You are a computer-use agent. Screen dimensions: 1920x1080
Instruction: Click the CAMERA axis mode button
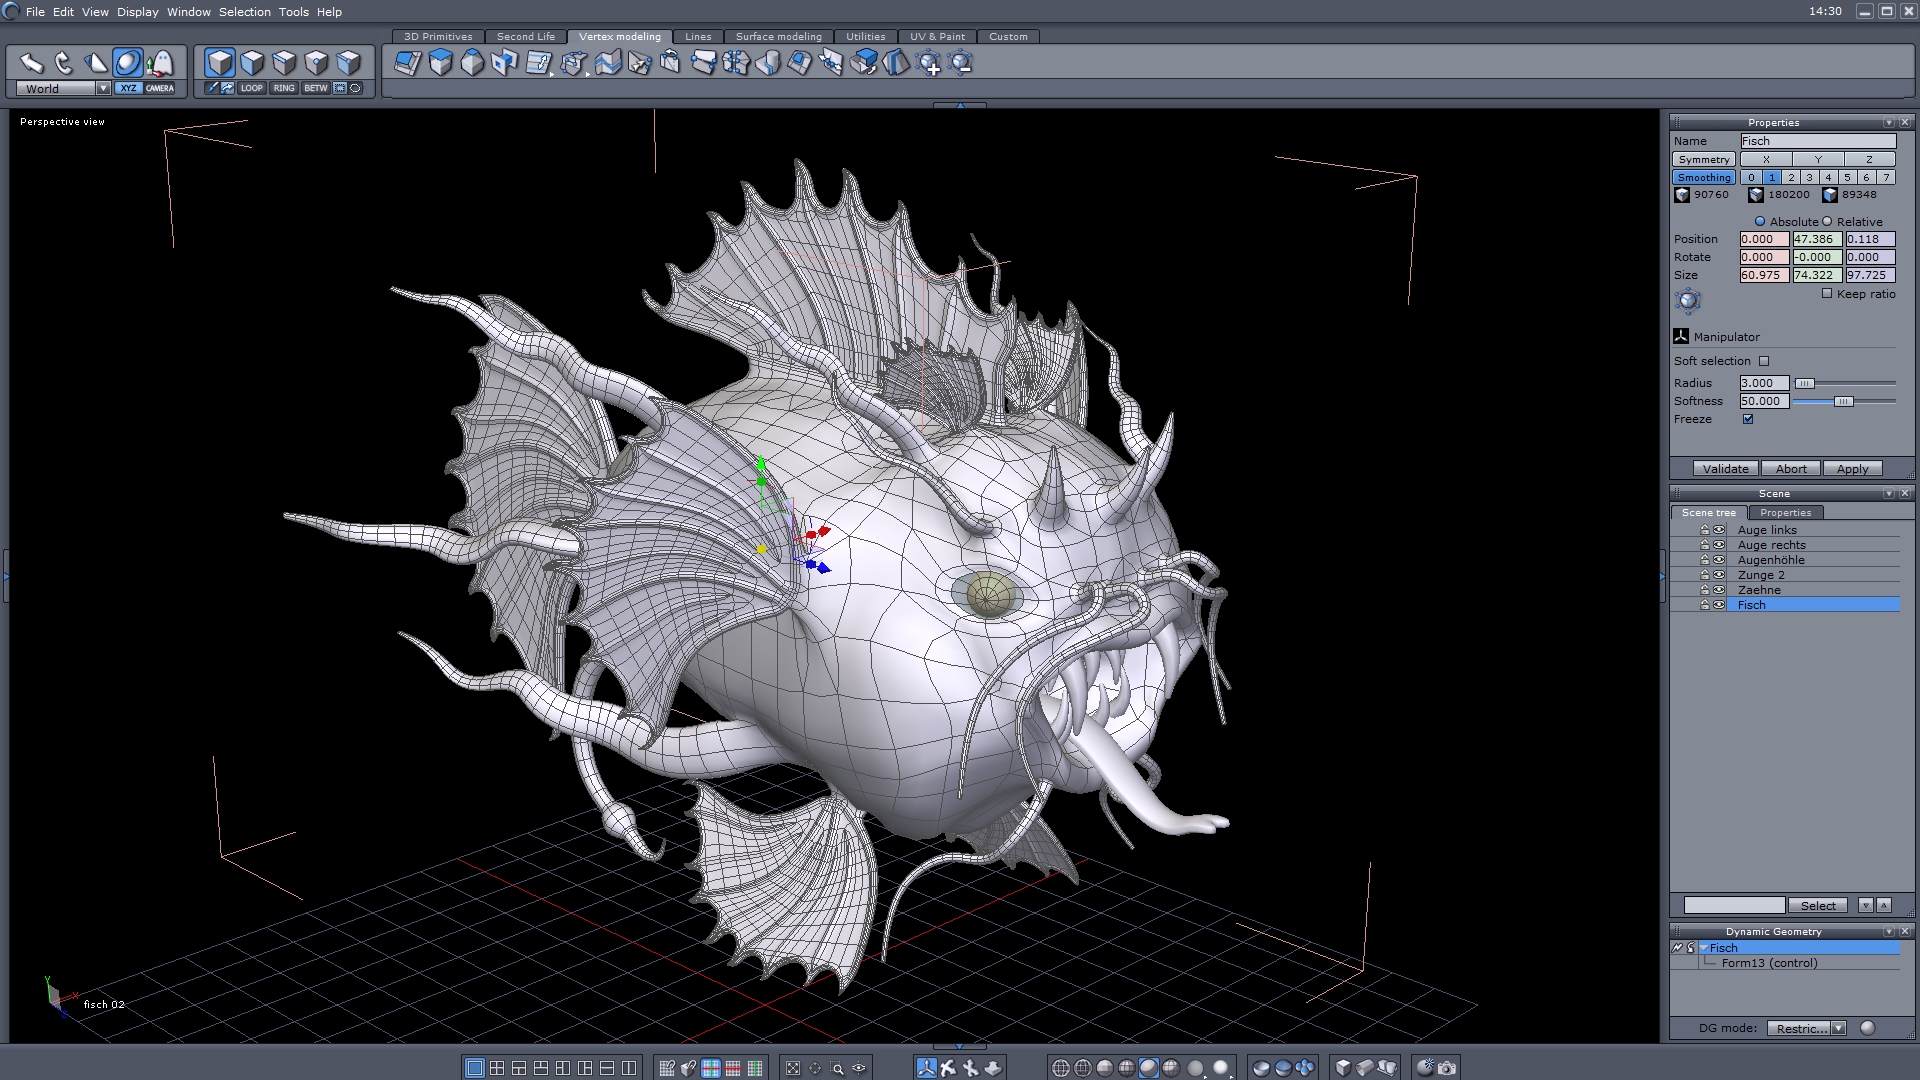[160, 88]
